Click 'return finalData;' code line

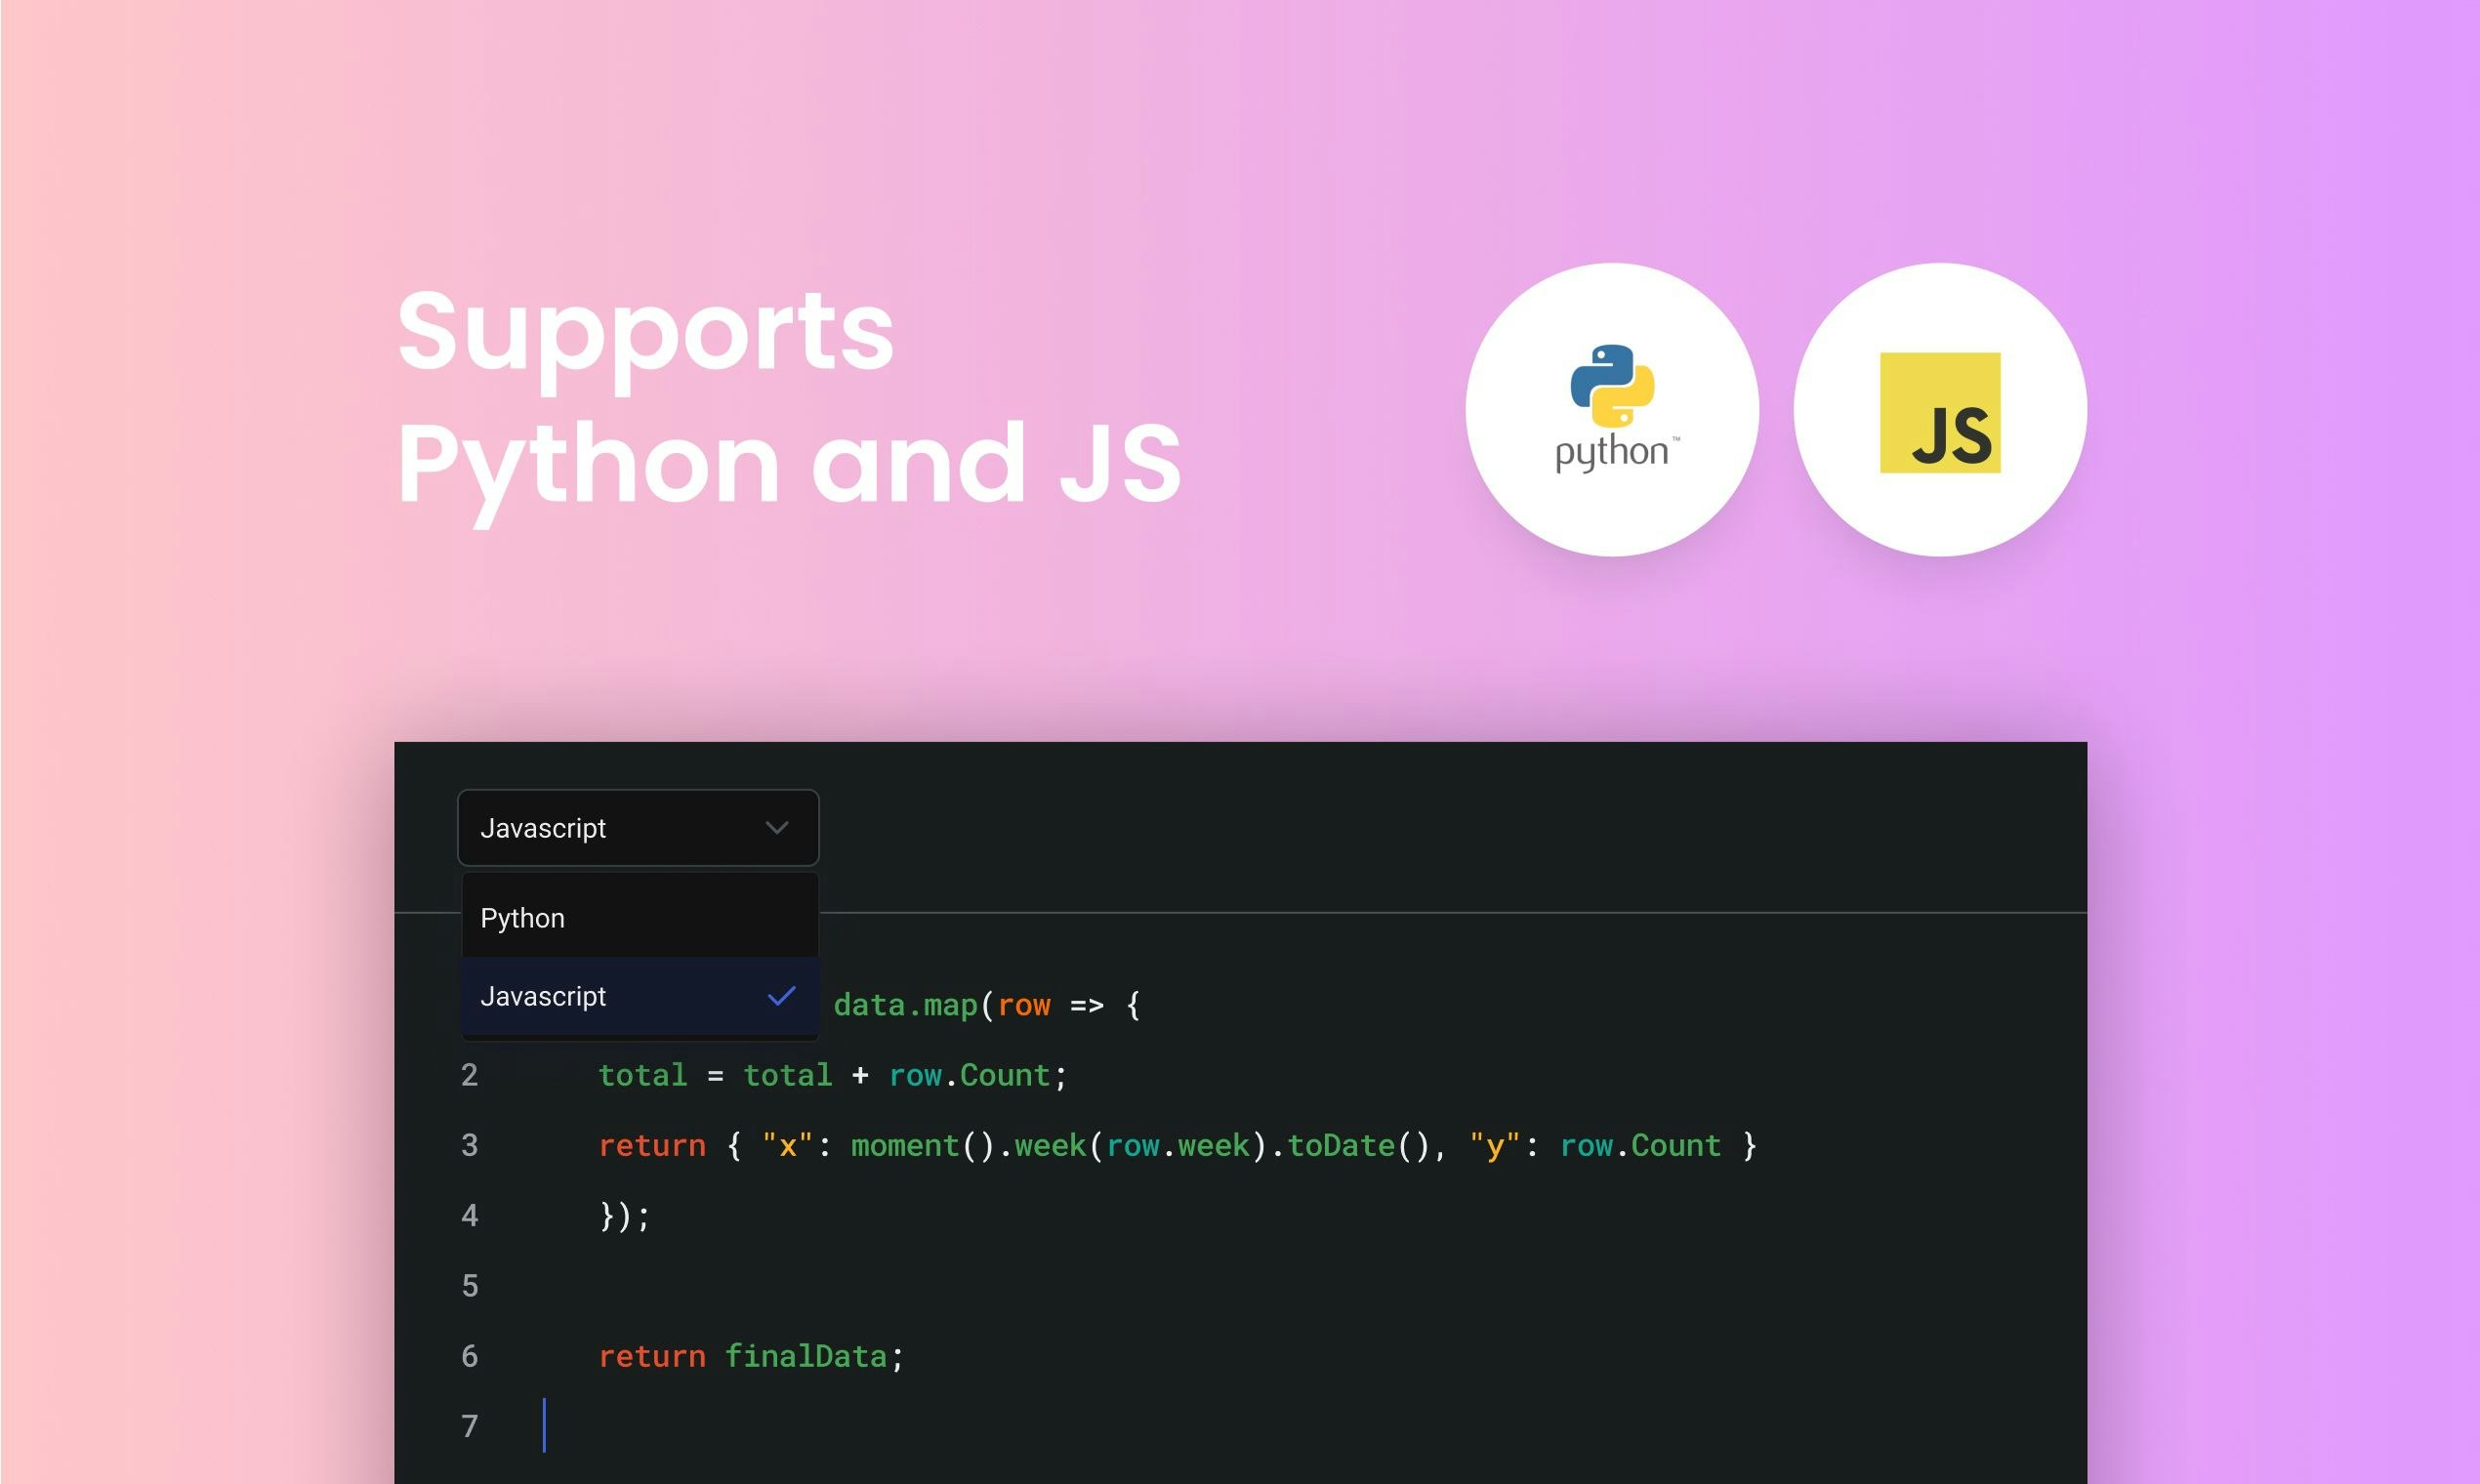point(751,1356)
